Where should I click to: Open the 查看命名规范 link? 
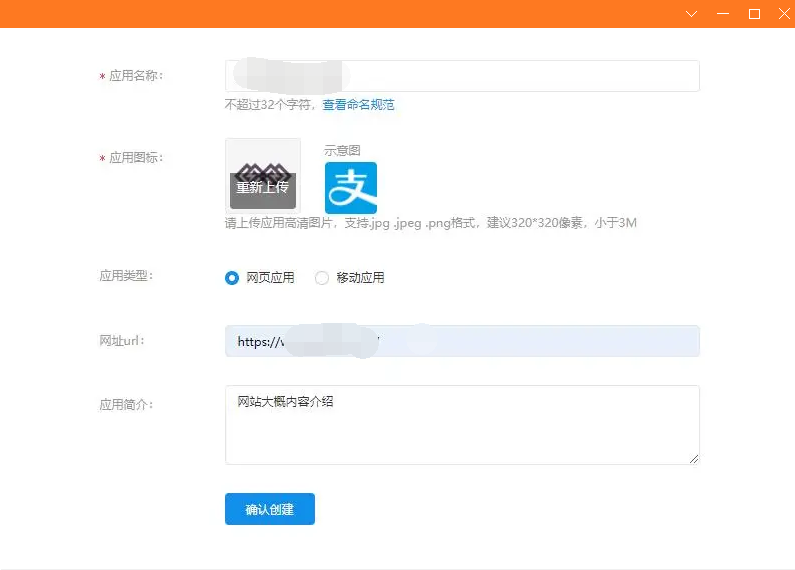tap(358, 104)
